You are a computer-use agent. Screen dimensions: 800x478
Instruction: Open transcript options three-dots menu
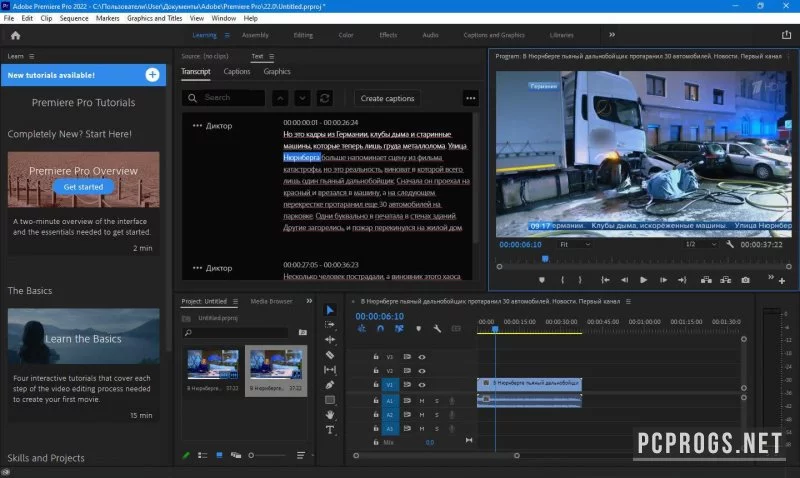[x=470, y=98]
